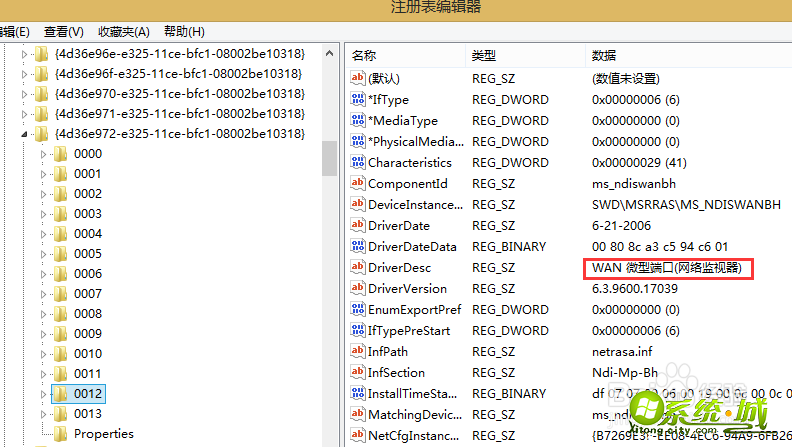This screenshot has width=792, height=447.
Task: Click the REG_BINARY type of DriverDateData
Action: [509, 246]
